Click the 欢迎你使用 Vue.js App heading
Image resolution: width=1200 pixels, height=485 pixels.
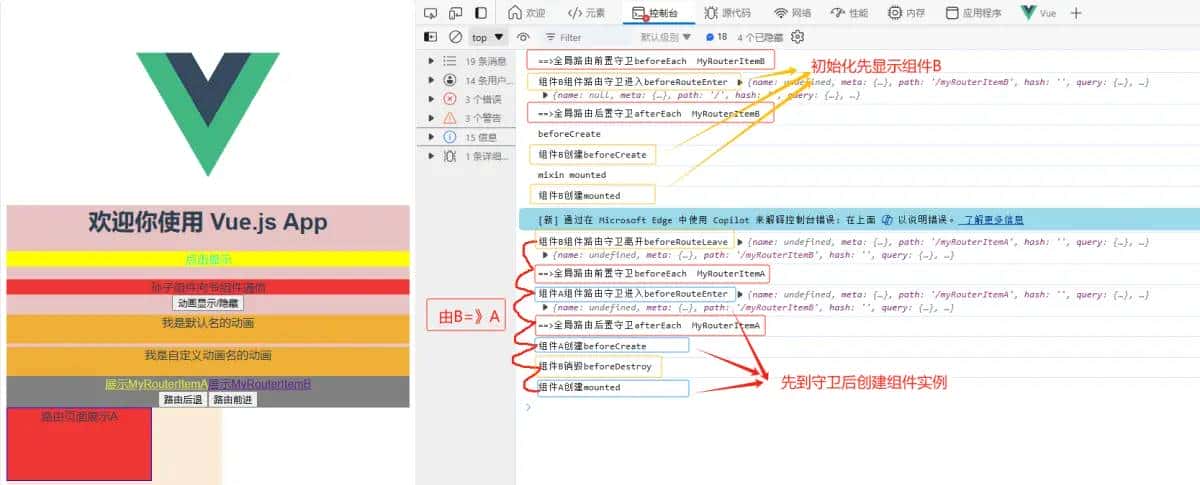pyautogui.click(x=208, y=221)
